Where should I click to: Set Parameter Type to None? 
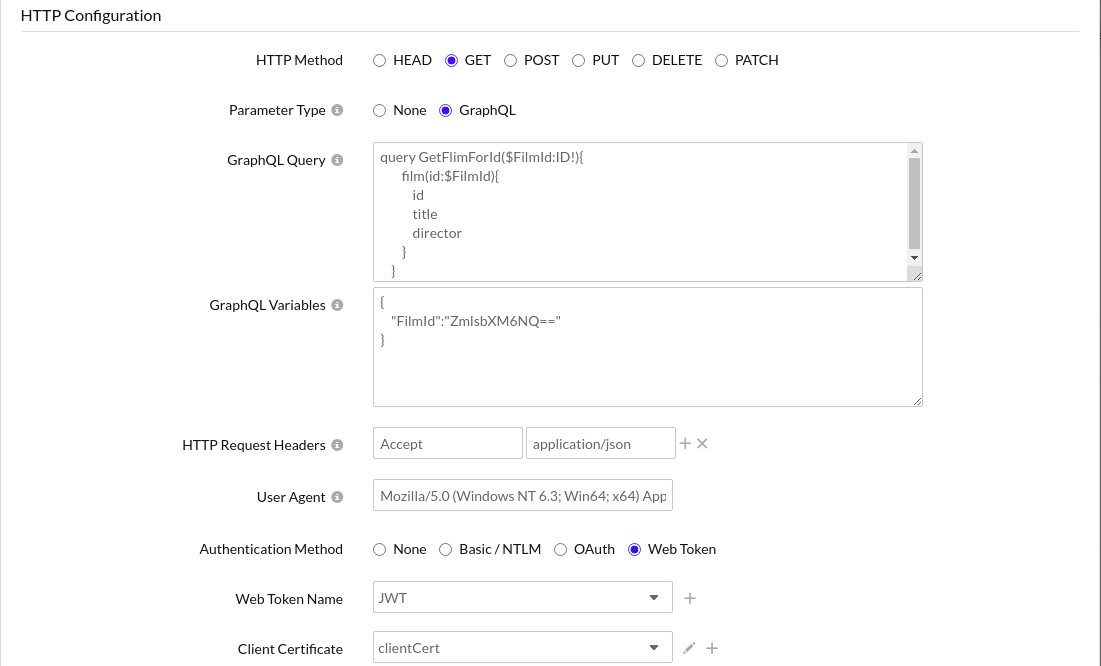coord(379,110)
